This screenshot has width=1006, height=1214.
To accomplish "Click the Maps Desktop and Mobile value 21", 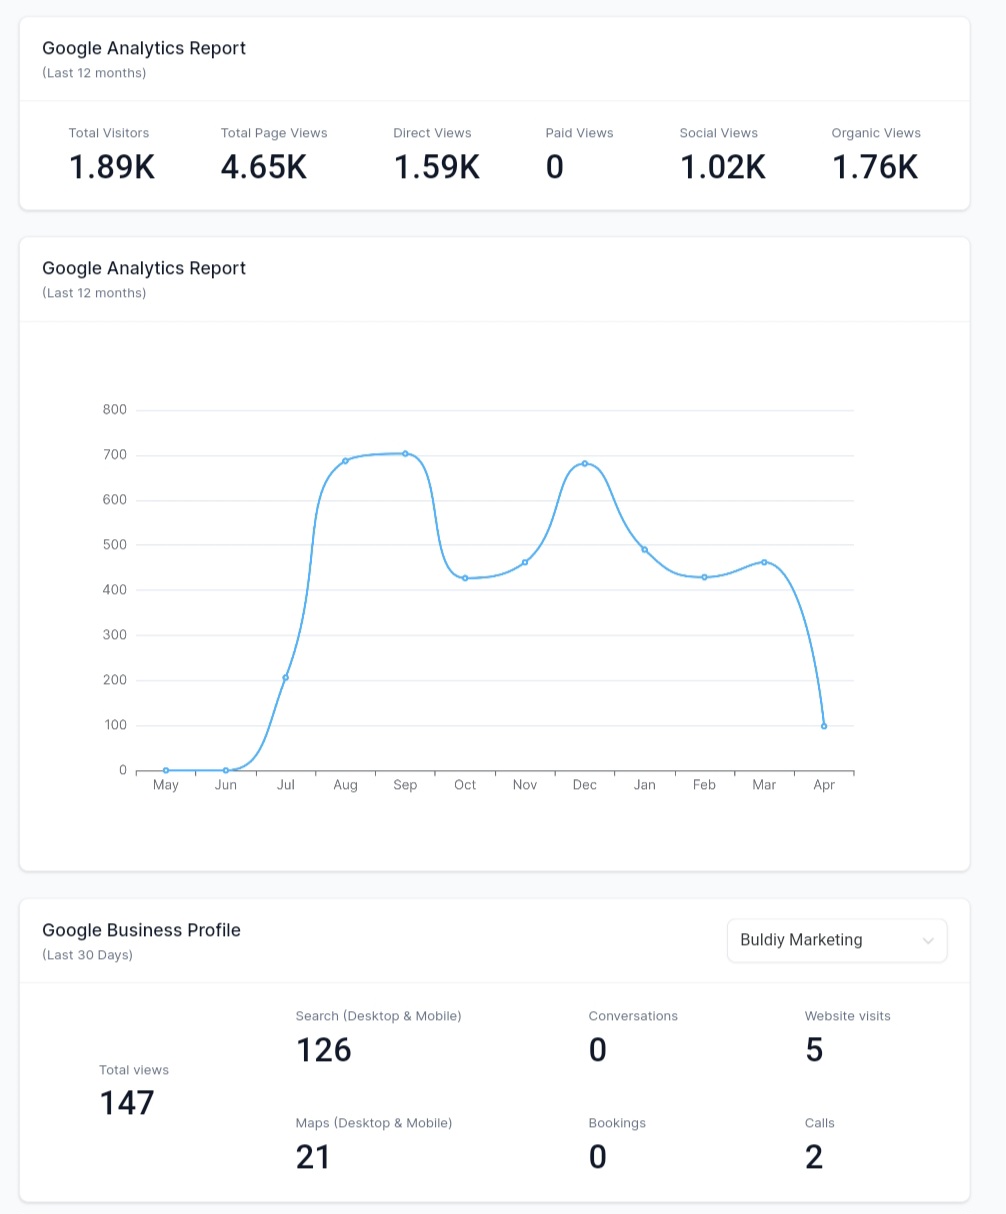I will click(312, 1157).
